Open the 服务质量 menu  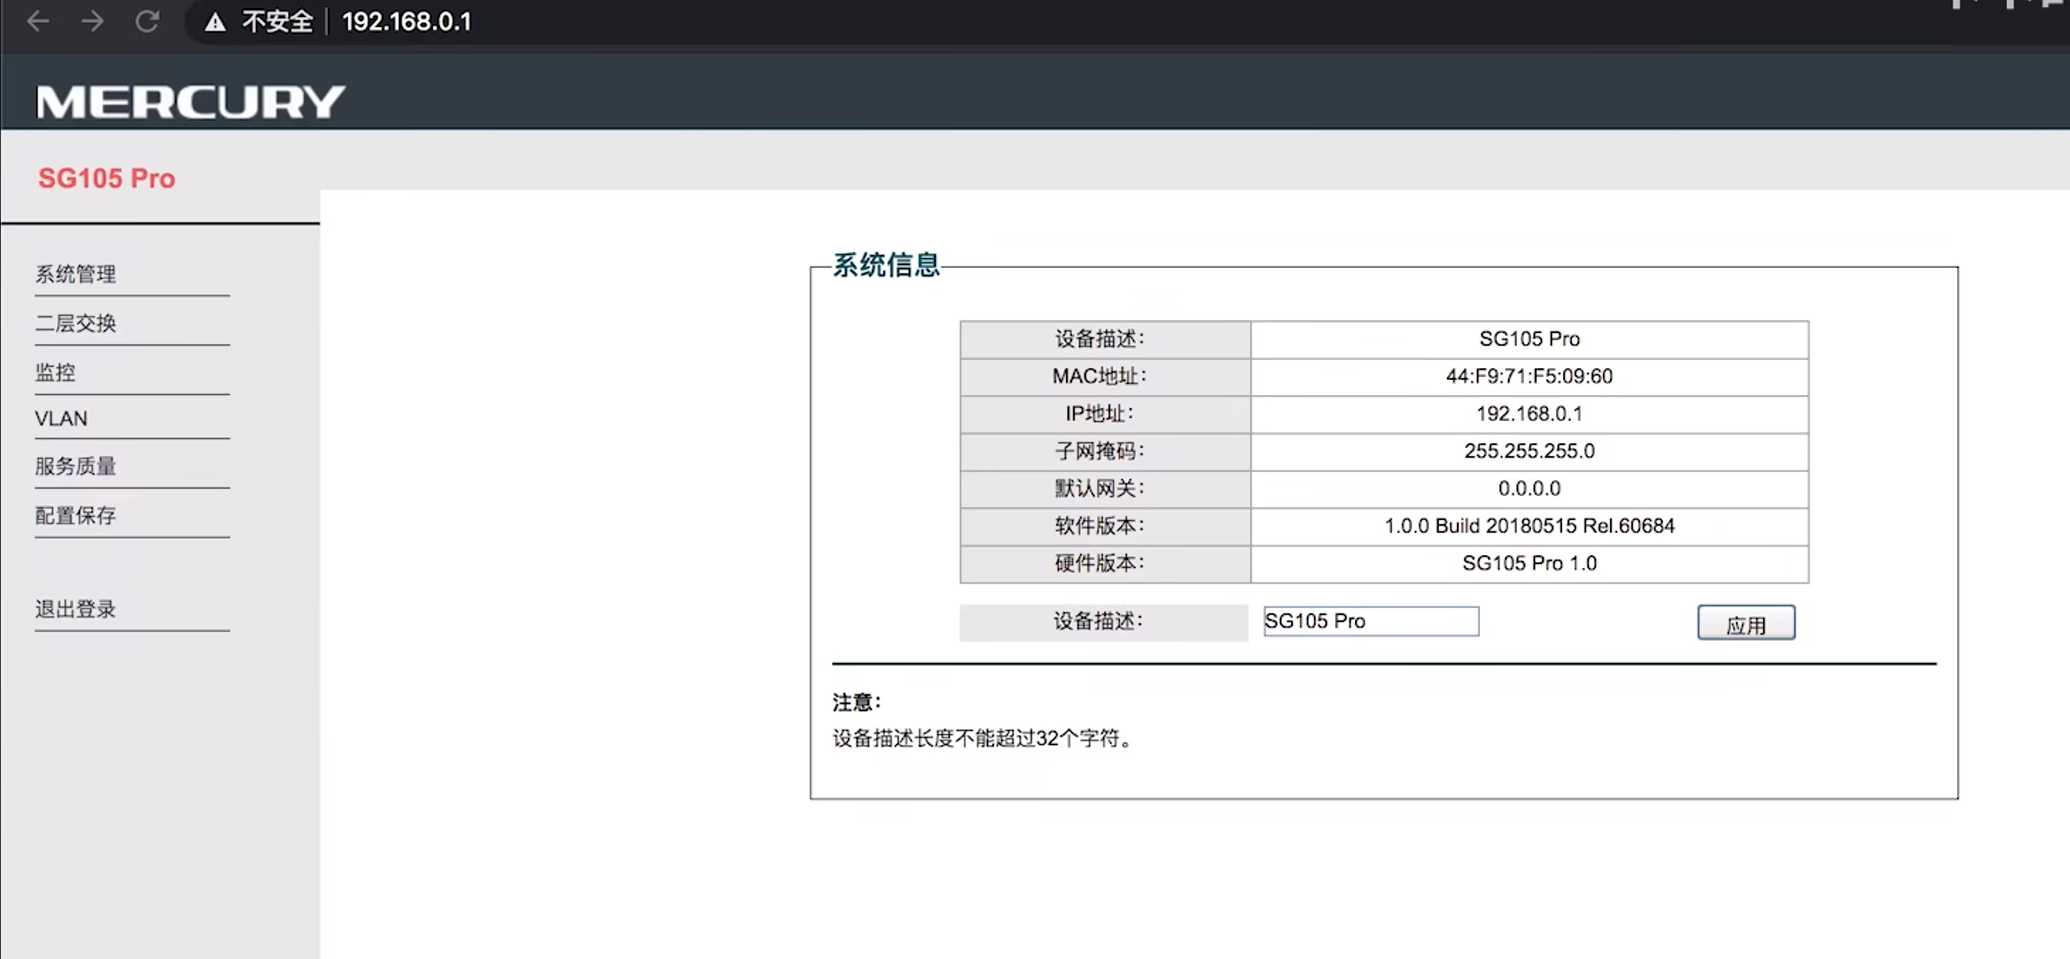(76, 466)
